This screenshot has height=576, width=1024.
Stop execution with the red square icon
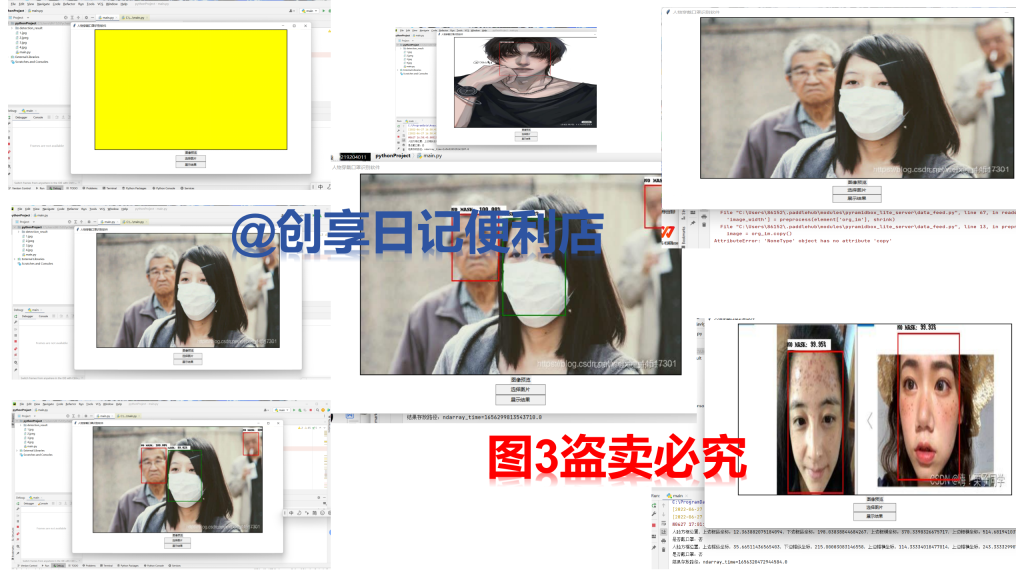pos(9,144)
